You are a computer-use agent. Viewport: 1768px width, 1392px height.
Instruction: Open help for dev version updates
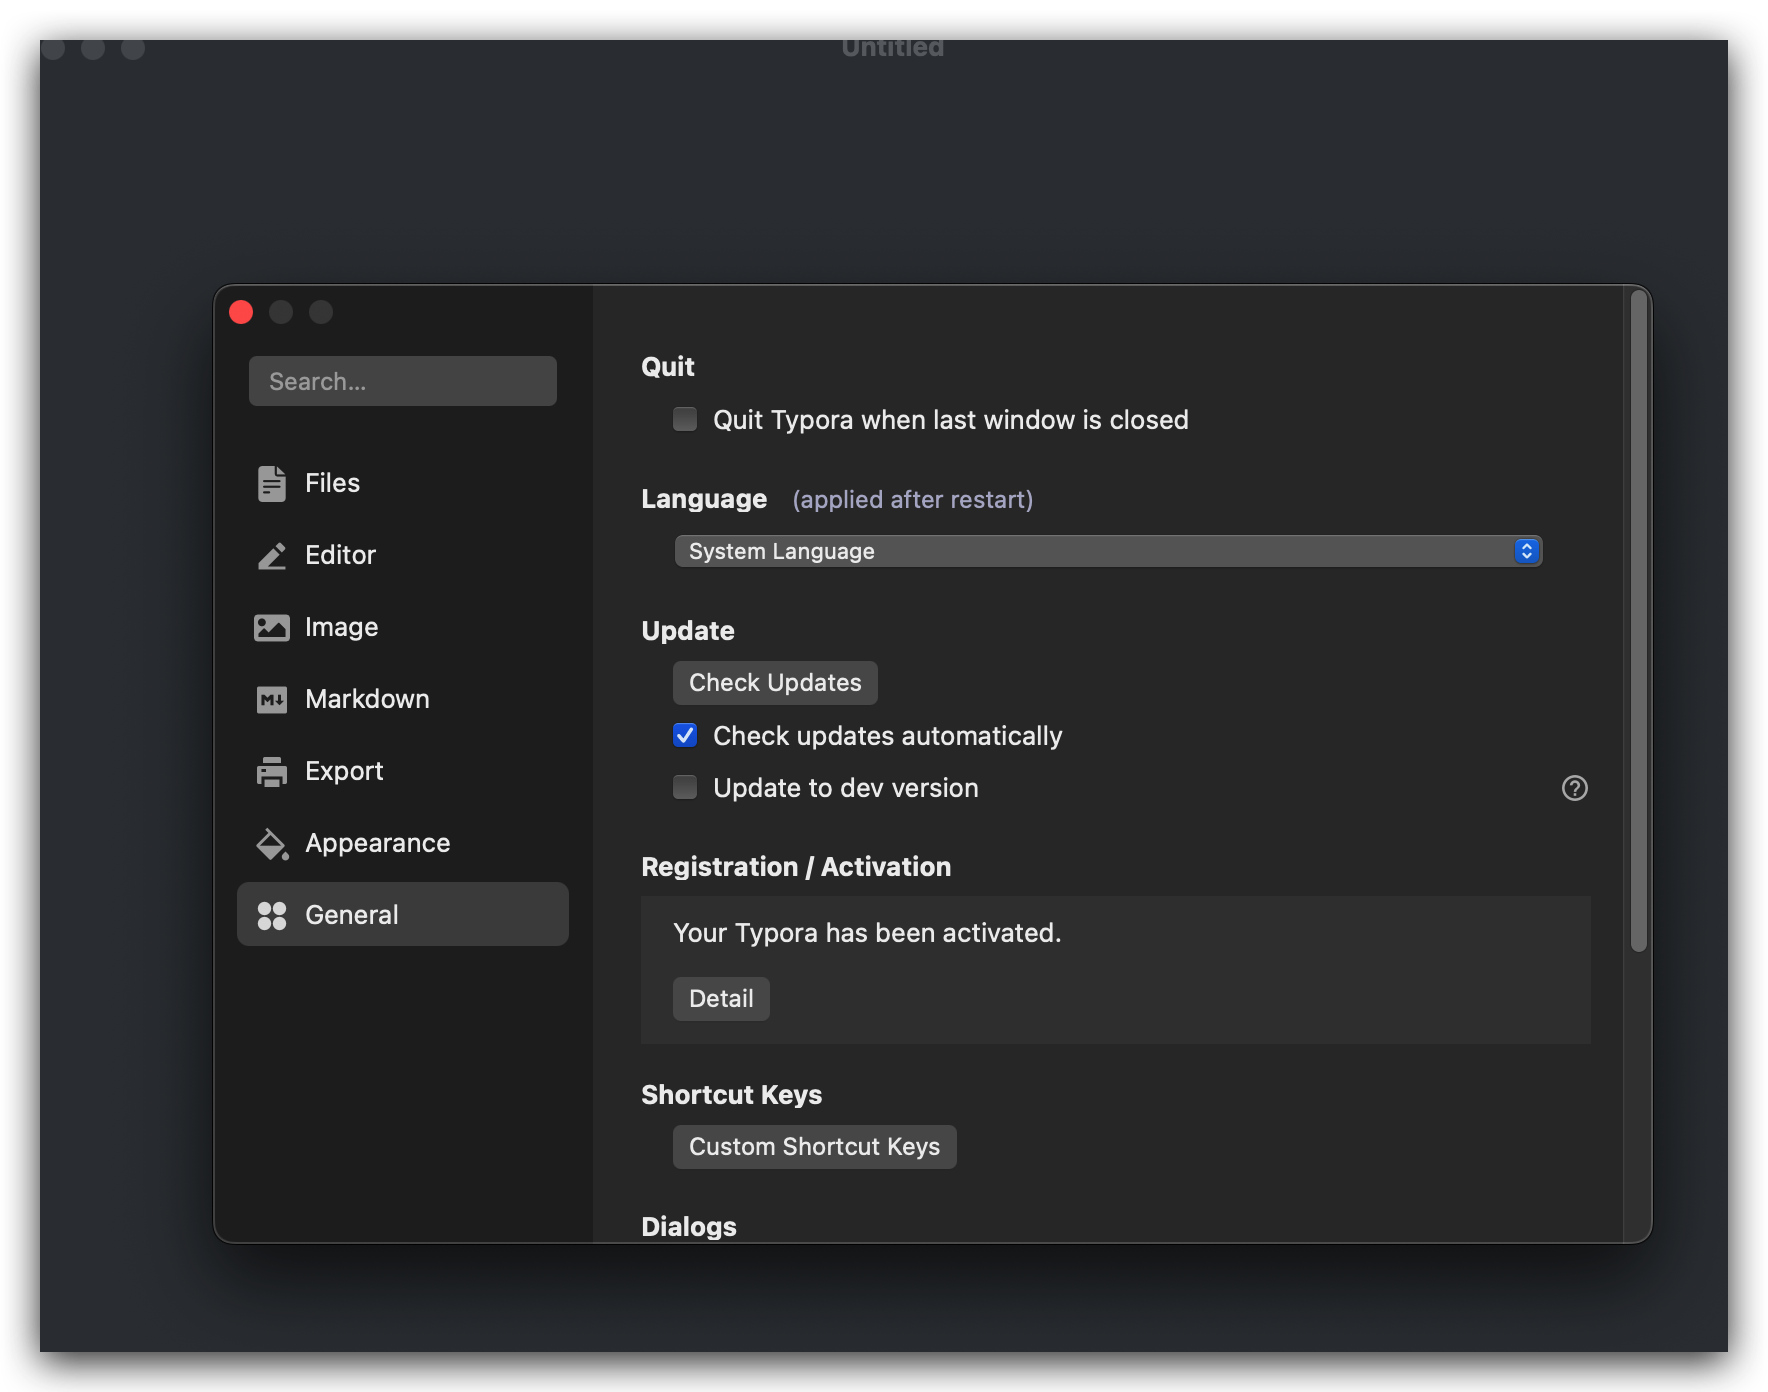point(1574,788)
